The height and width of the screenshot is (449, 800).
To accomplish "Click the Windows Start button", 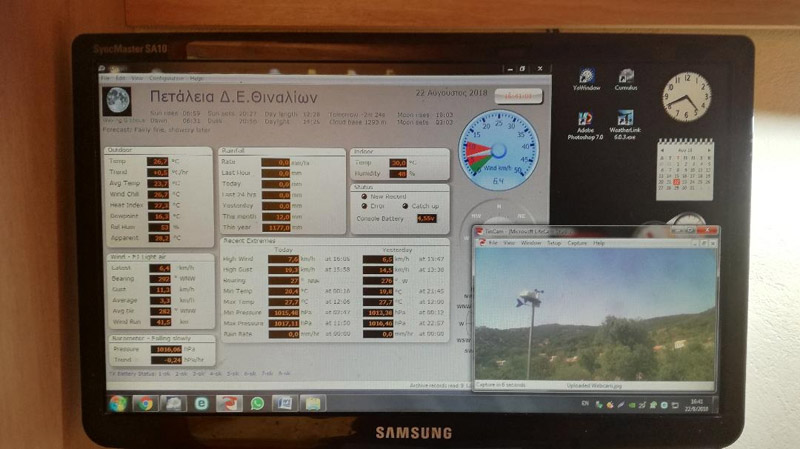I will tap(117, 402).
